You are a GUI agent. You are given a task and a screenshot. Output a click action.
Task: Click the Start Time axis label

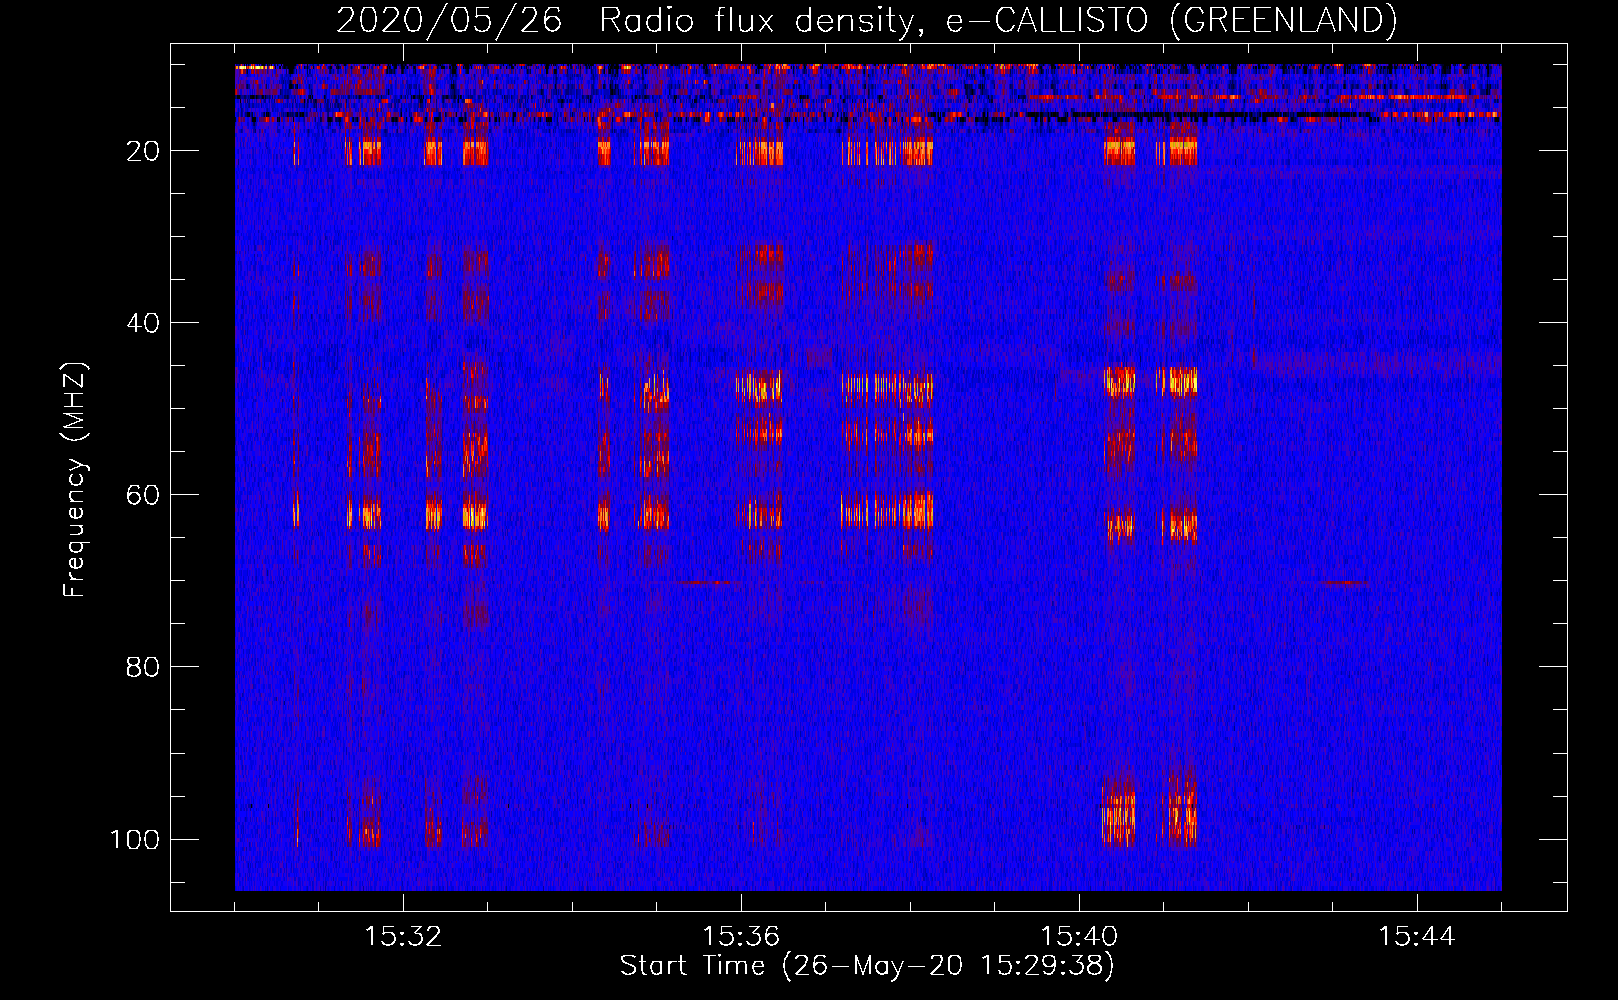866,966
